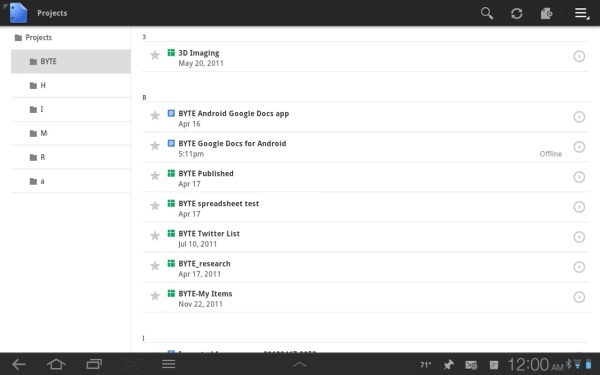Open the M folder
Image resolution: width=600 pixels, height=375 pixels.
click(71, 133)
